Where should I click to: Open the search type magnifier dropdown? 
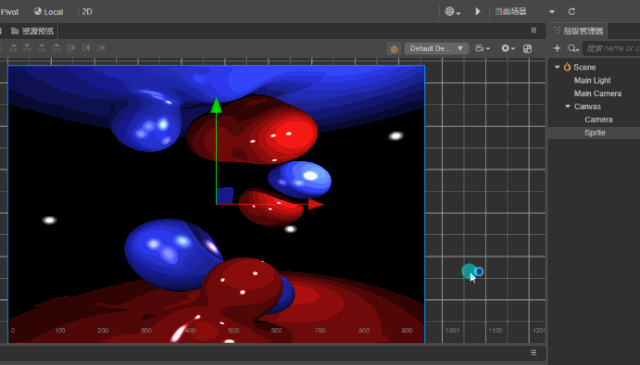573,49
